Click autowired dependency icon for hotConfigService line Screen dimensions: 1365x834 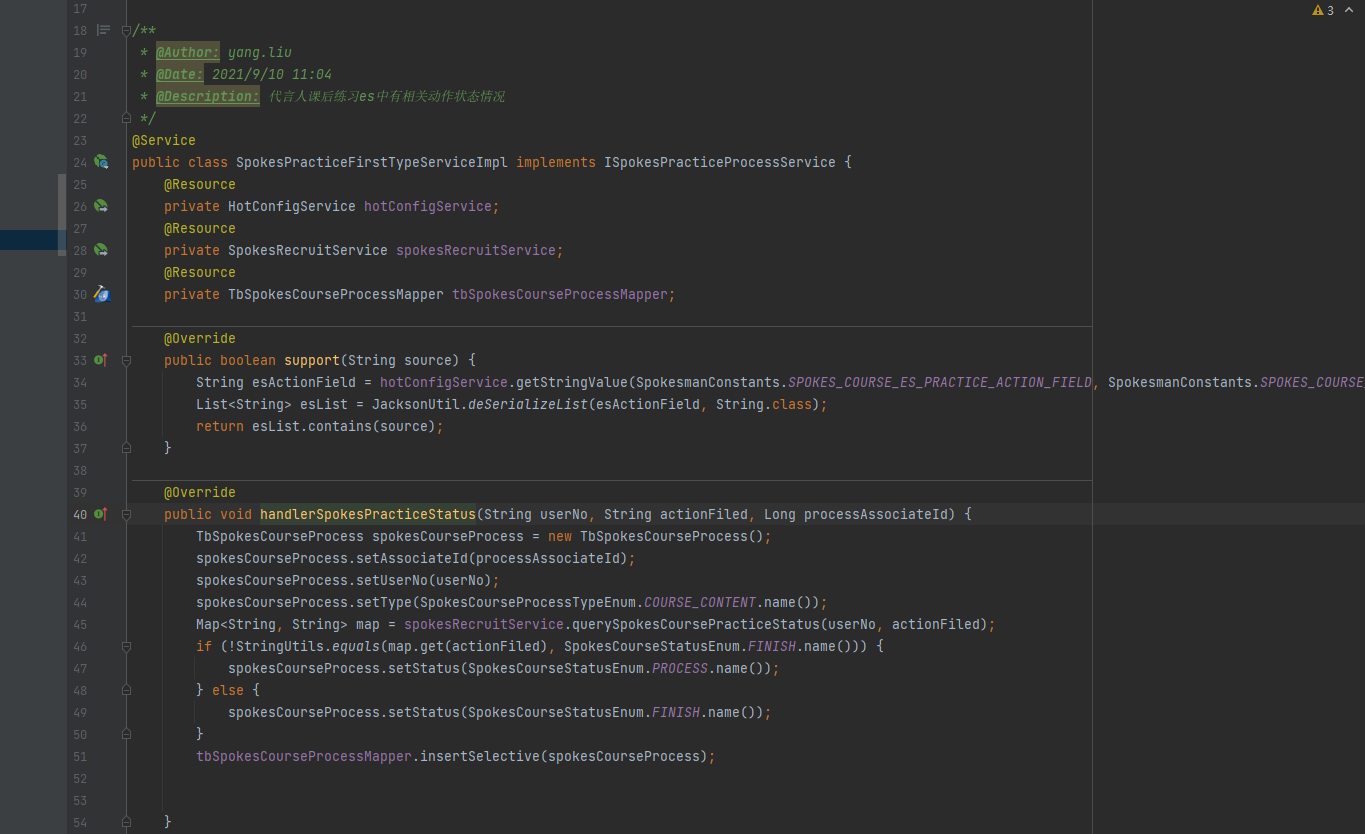click(101, 206)
